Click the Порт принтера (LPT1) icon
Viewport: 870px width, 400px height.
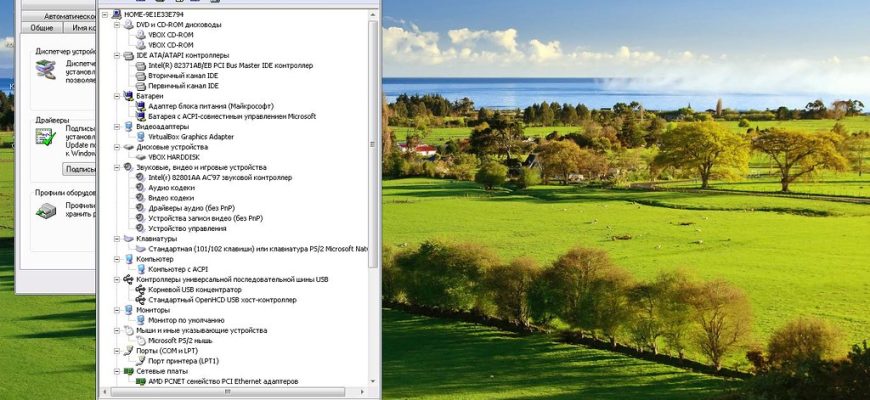tap(140, 361)
